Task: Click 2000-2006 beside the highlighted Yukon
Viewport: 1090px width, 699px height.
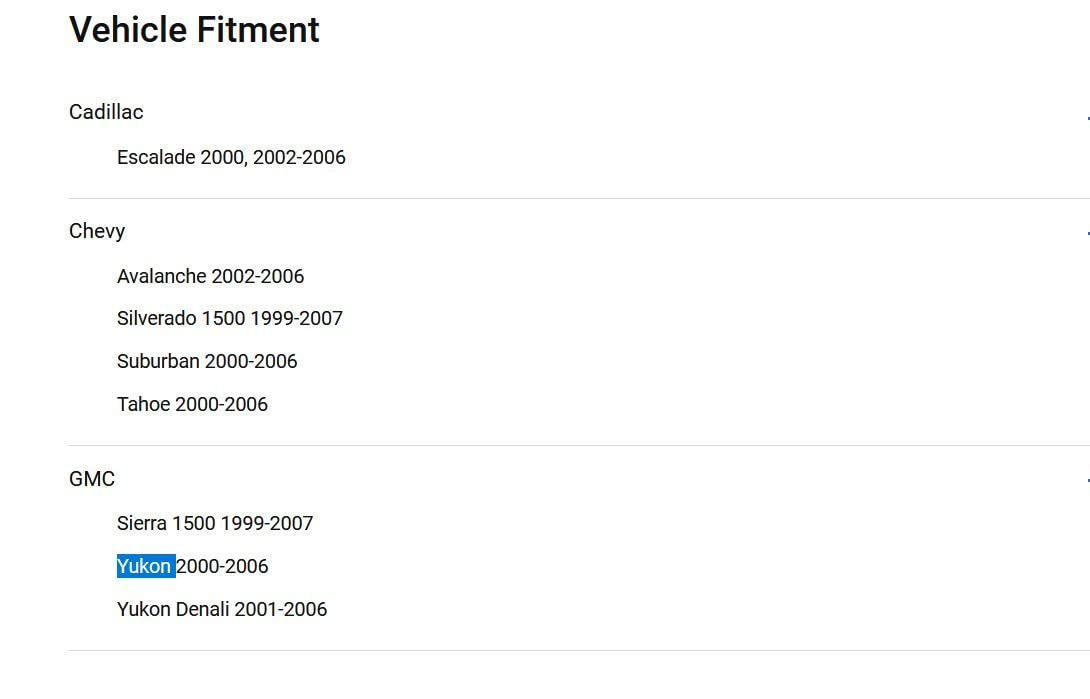Action: tap(223, 566)
